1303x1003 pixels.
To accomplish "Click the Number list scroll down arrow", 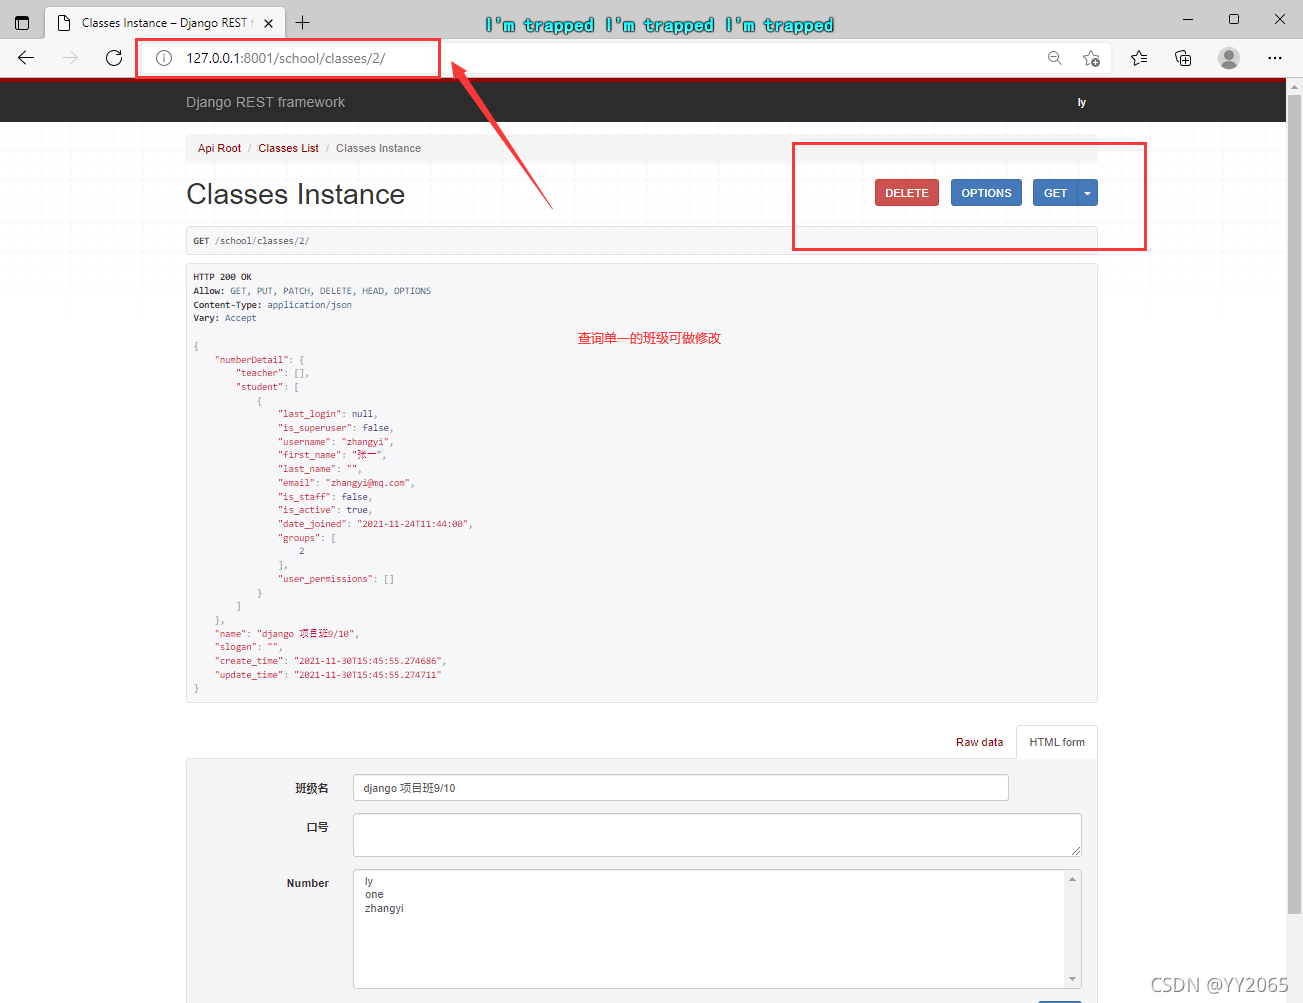I will tap(1072, 979).
